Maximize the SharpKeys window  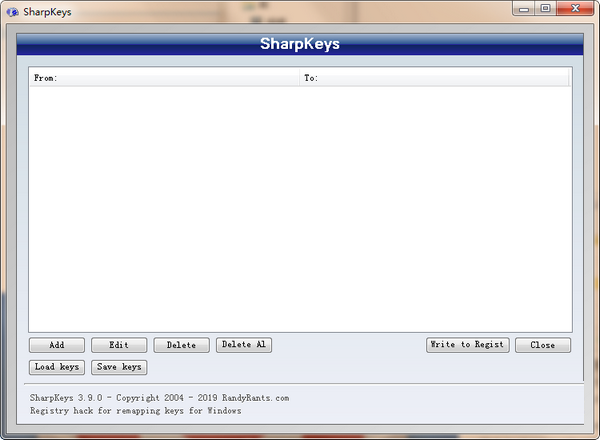tap(546, 8)
